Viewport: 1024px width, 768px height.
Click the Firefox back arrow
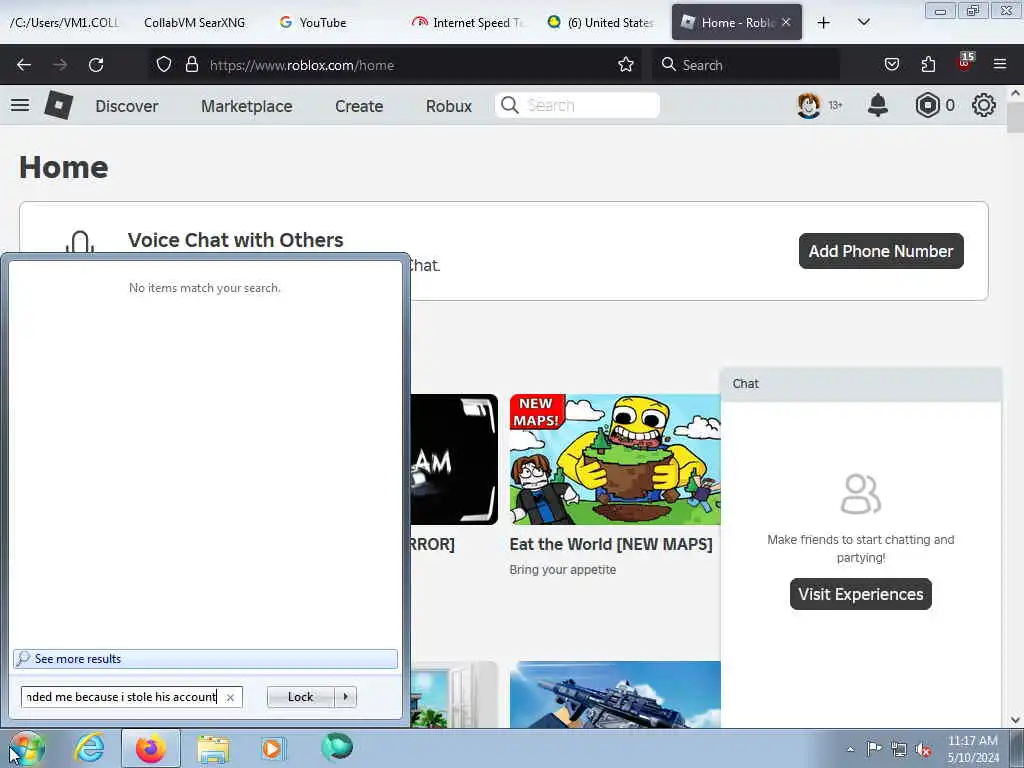click(24, 65)
